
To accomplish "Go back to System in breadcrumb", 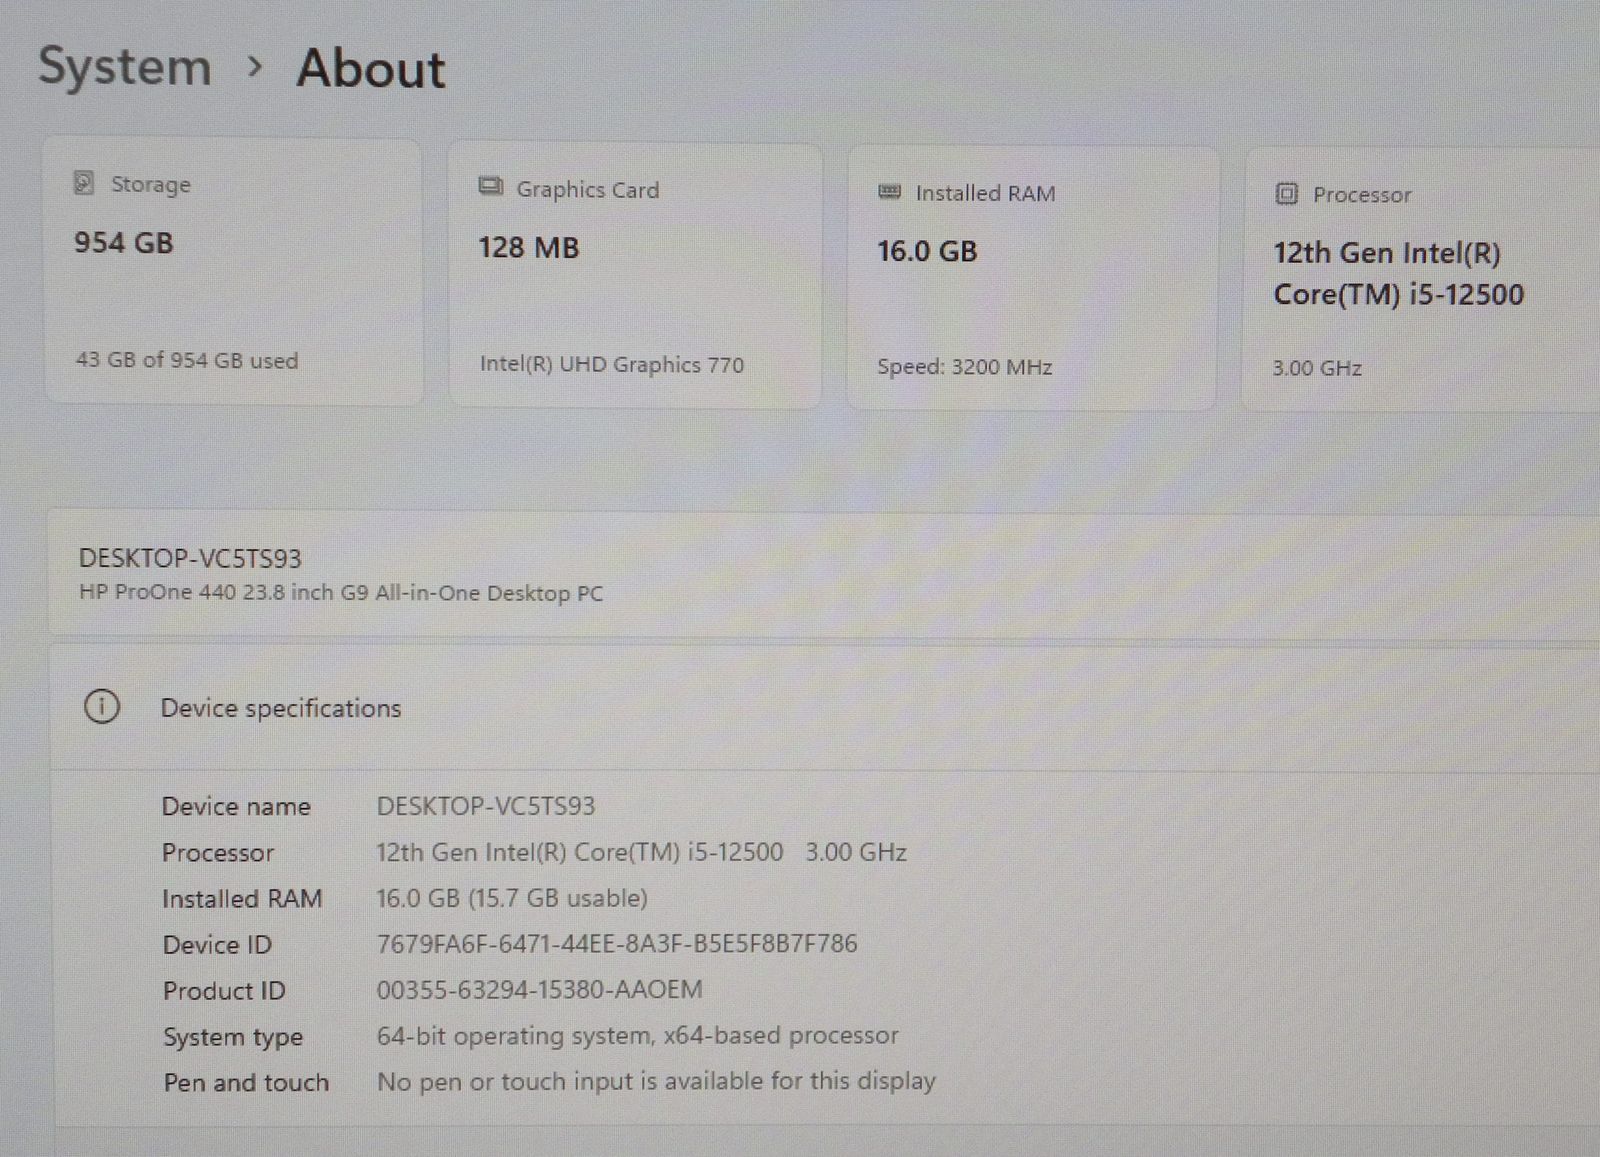I will pyautogui.click(x=125, y=67).
